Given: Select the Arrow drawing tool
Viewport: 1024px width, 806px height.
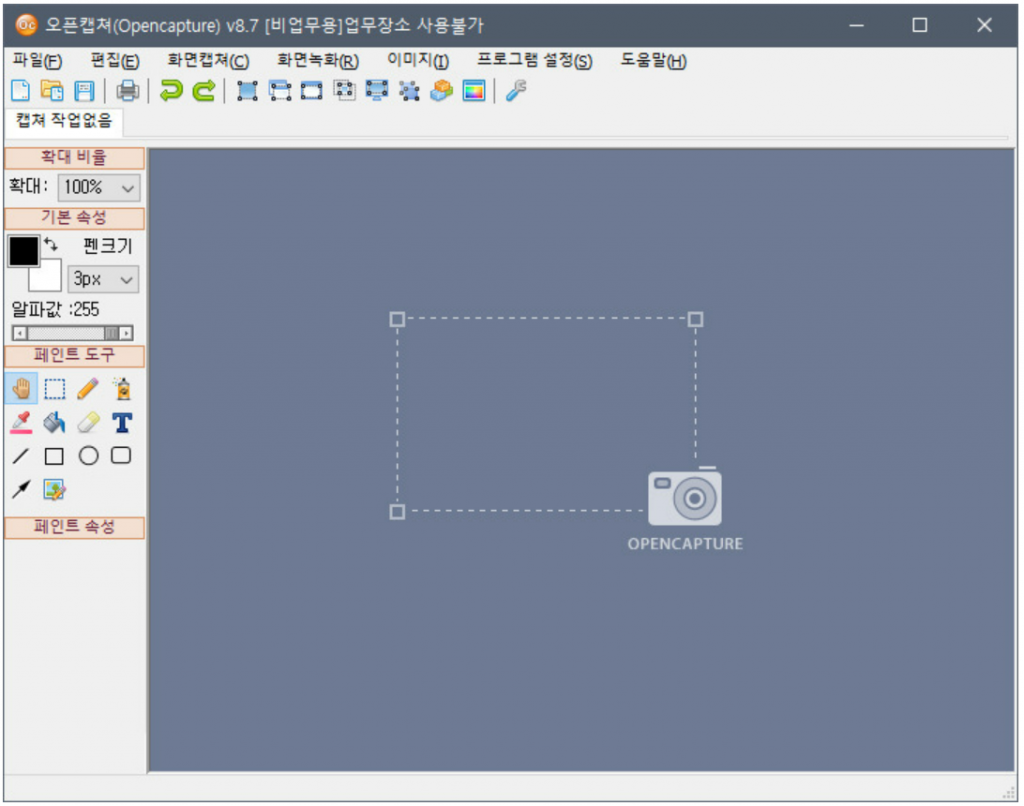Looking at the screenshot, I should 22,489.
